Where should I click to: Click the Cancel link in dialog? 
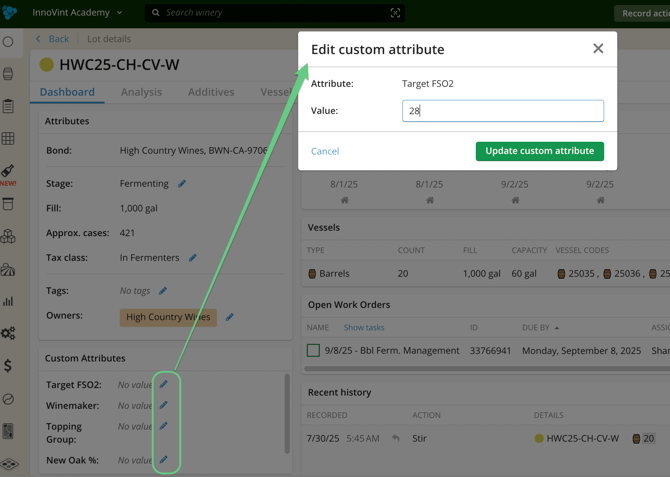pos(325,151)
